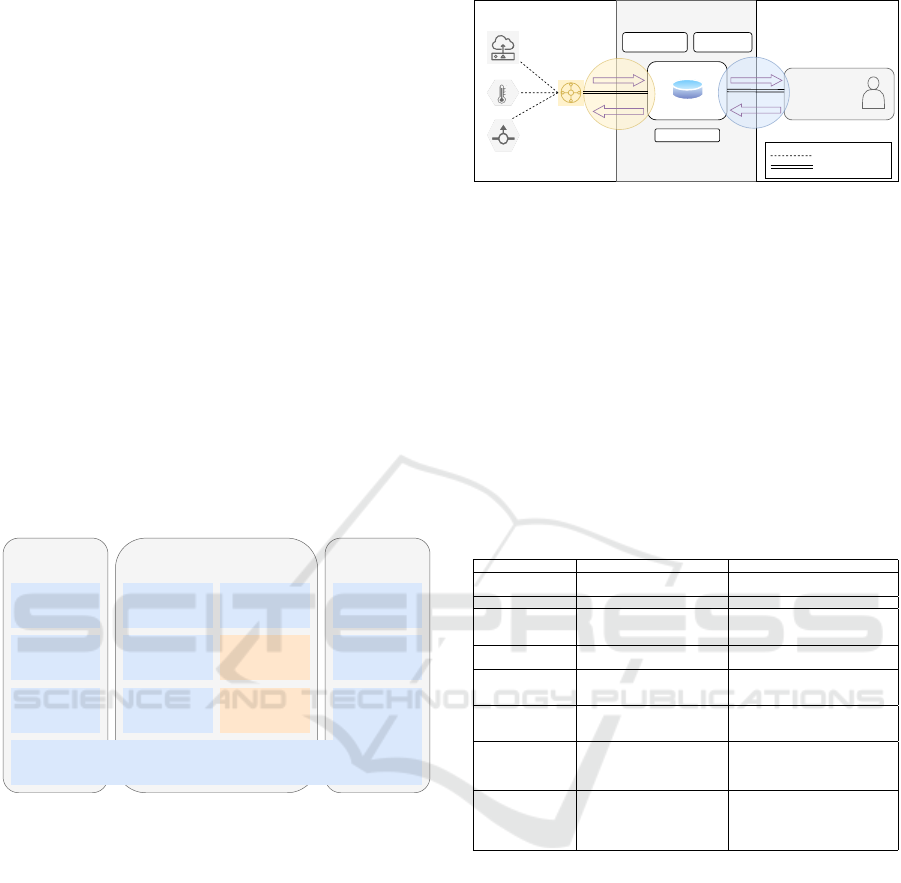Click the cloud upload server icon

[503, 47]
